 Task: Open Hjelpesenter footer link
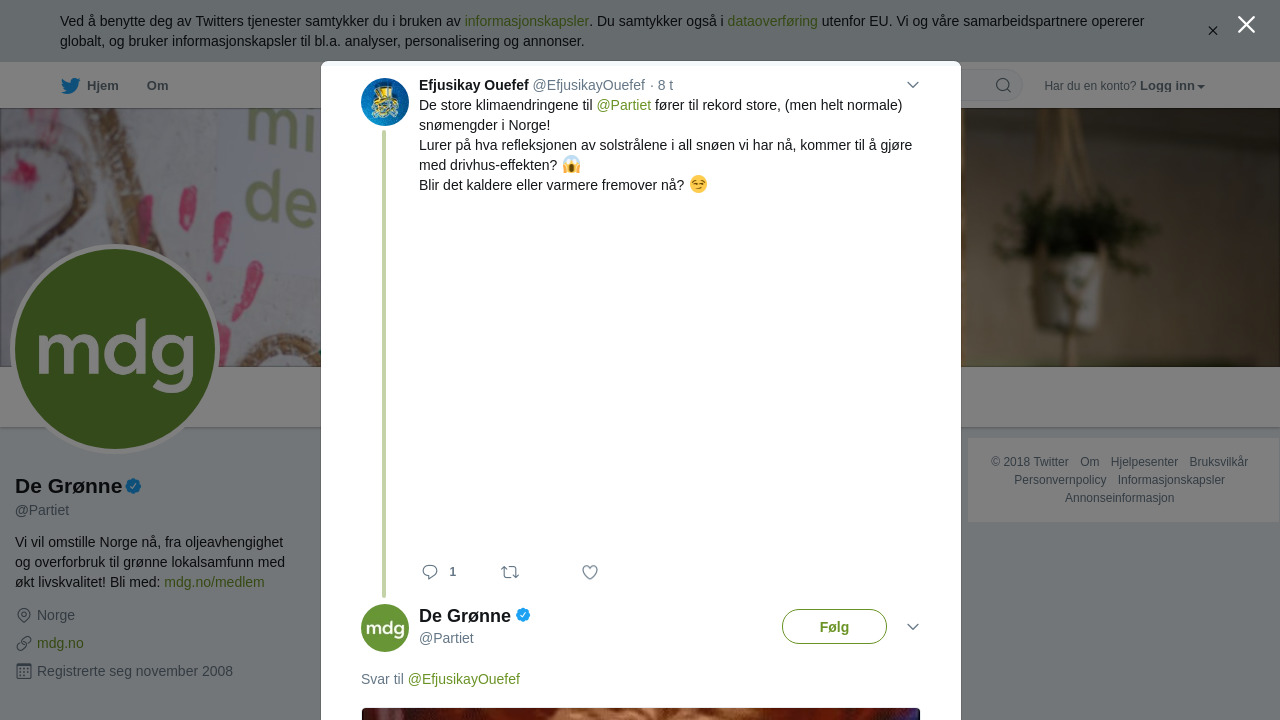1144,462
